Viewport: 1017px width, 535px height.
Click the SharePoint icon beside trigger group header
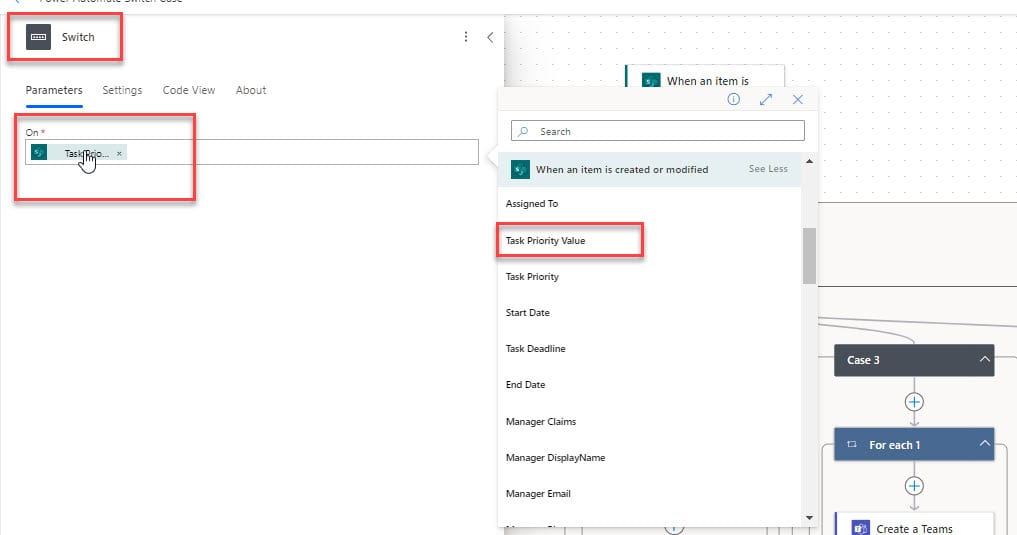[520, 169]
